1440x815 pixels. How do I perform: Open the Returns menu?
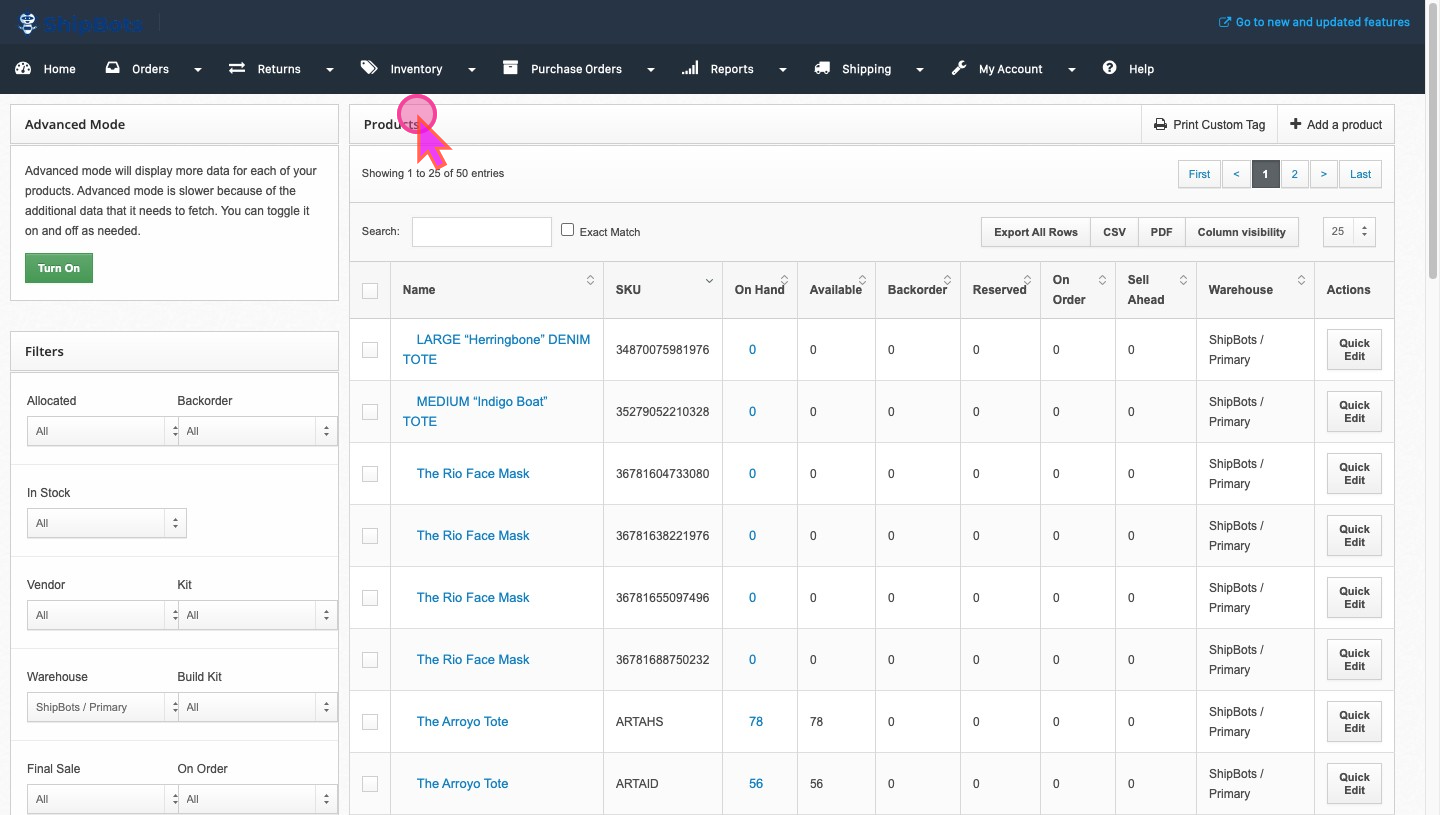(x=281, y=69)
